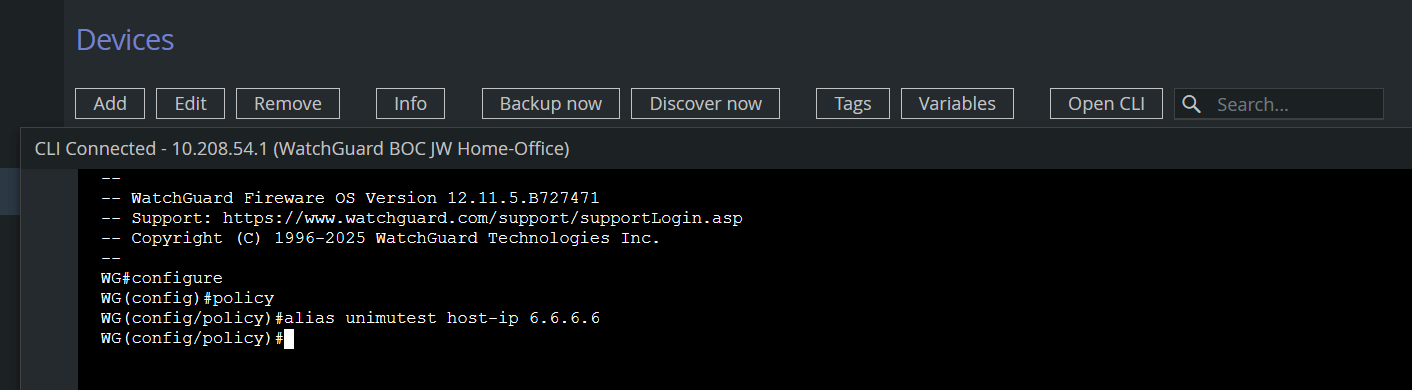Click the watchguard.com support URL line
Screen dimensions: 1412x390
[x=422, y=218]
